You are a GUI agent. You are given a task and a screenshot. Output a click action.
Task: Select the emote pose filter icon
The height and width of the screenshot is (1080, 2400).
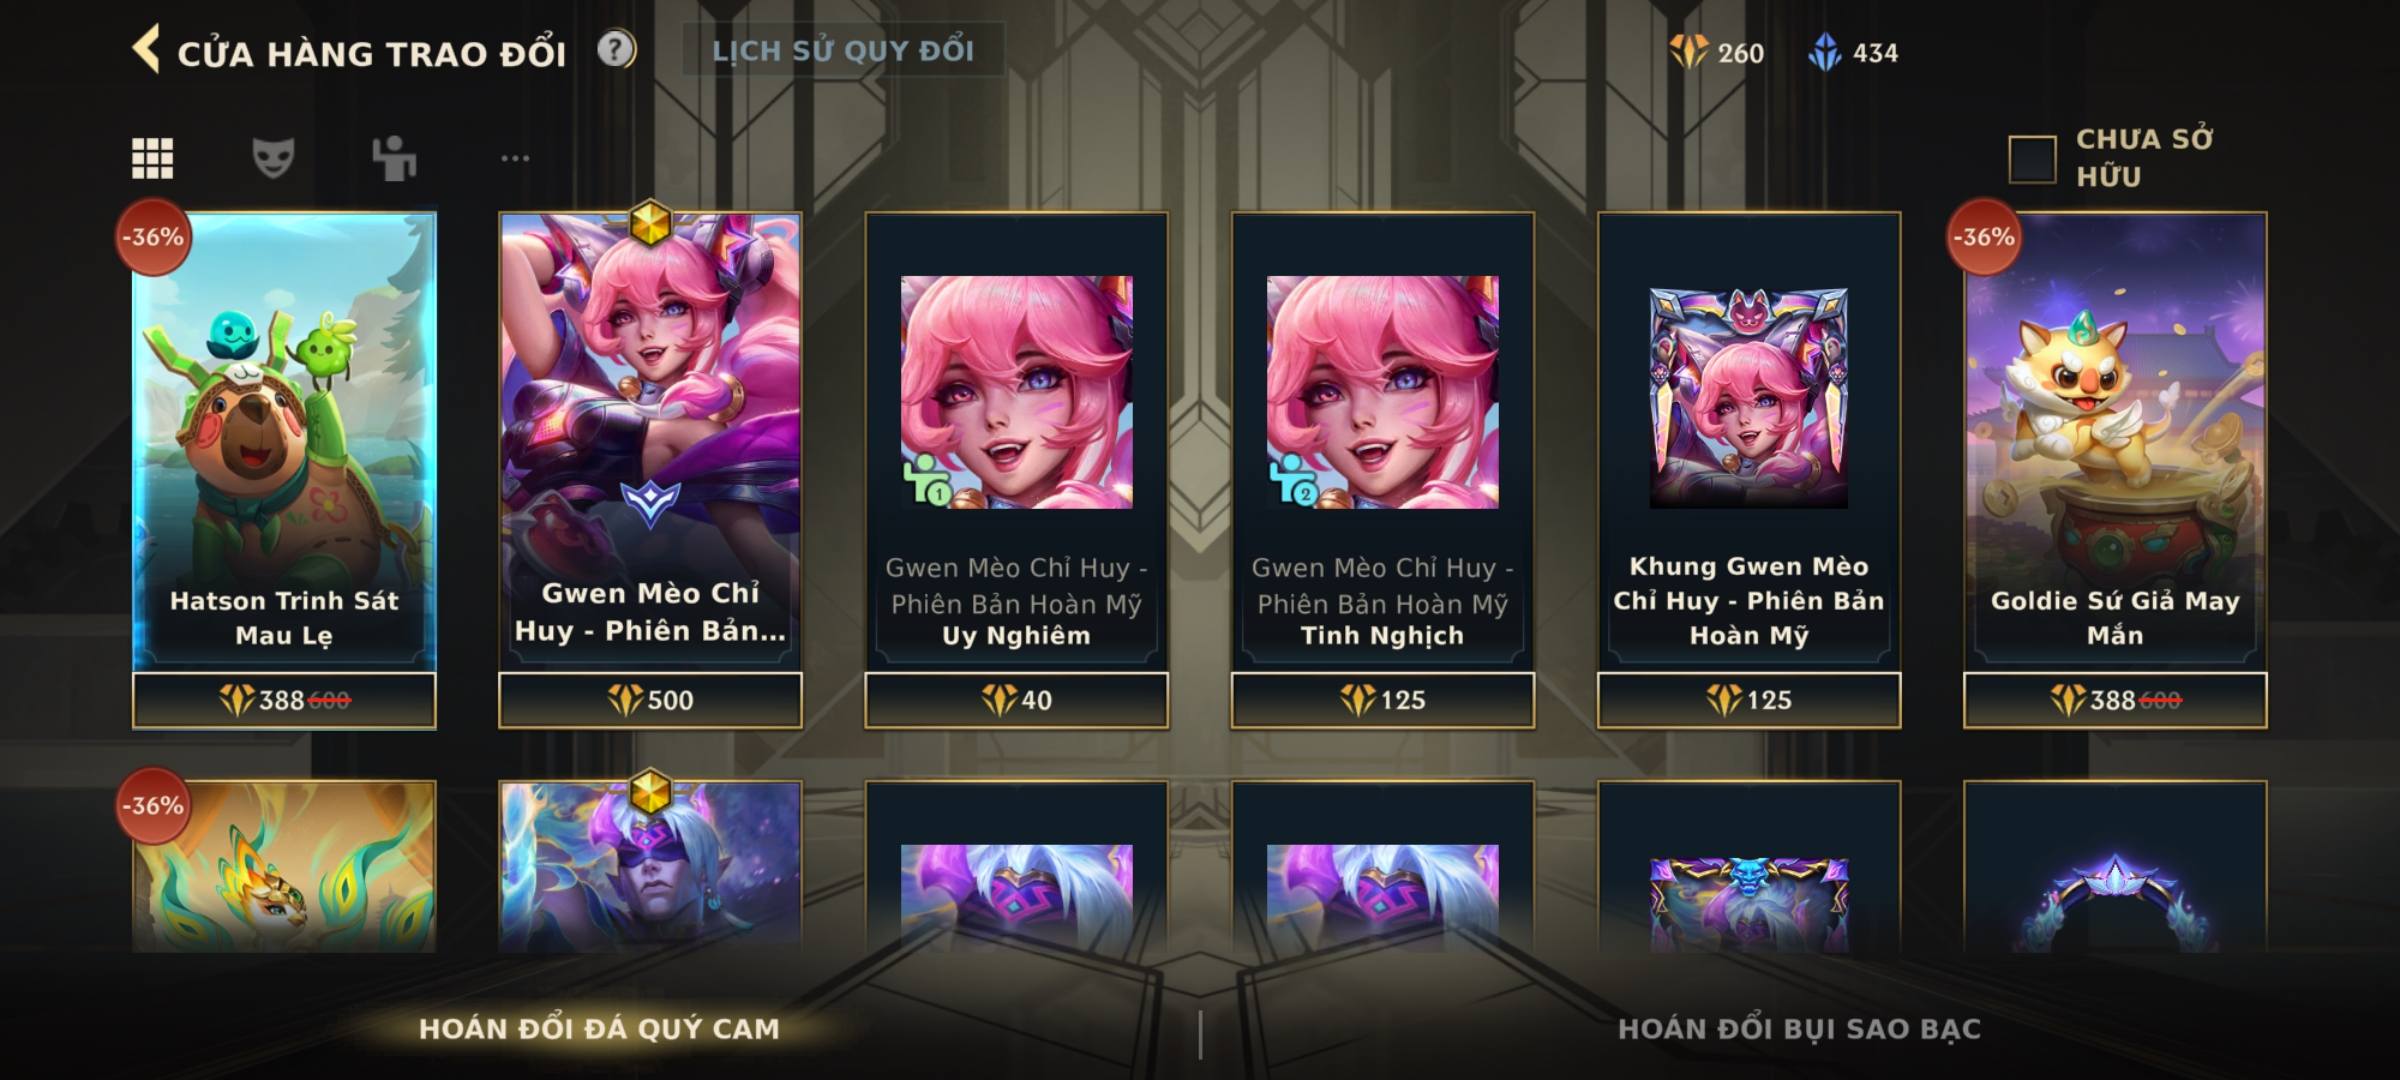(394, 158)
